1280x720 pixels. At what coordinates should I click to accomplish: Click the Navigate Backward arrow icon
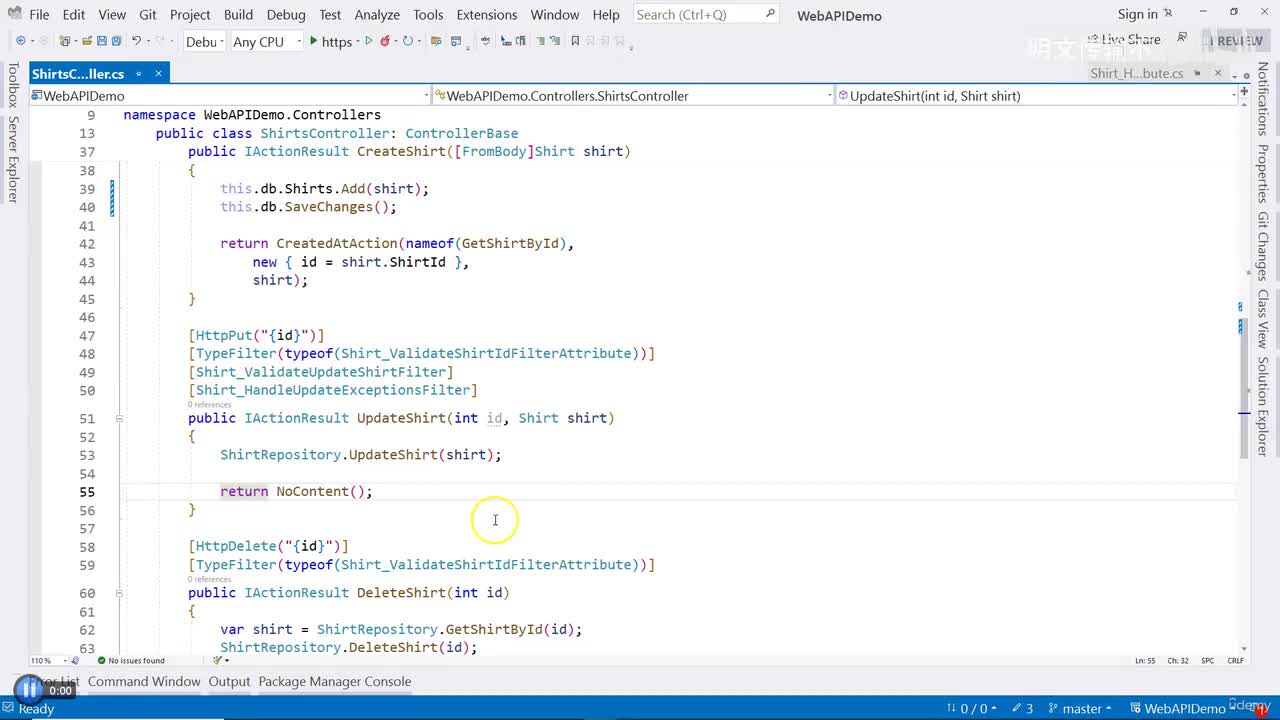(x=20, y=41)
